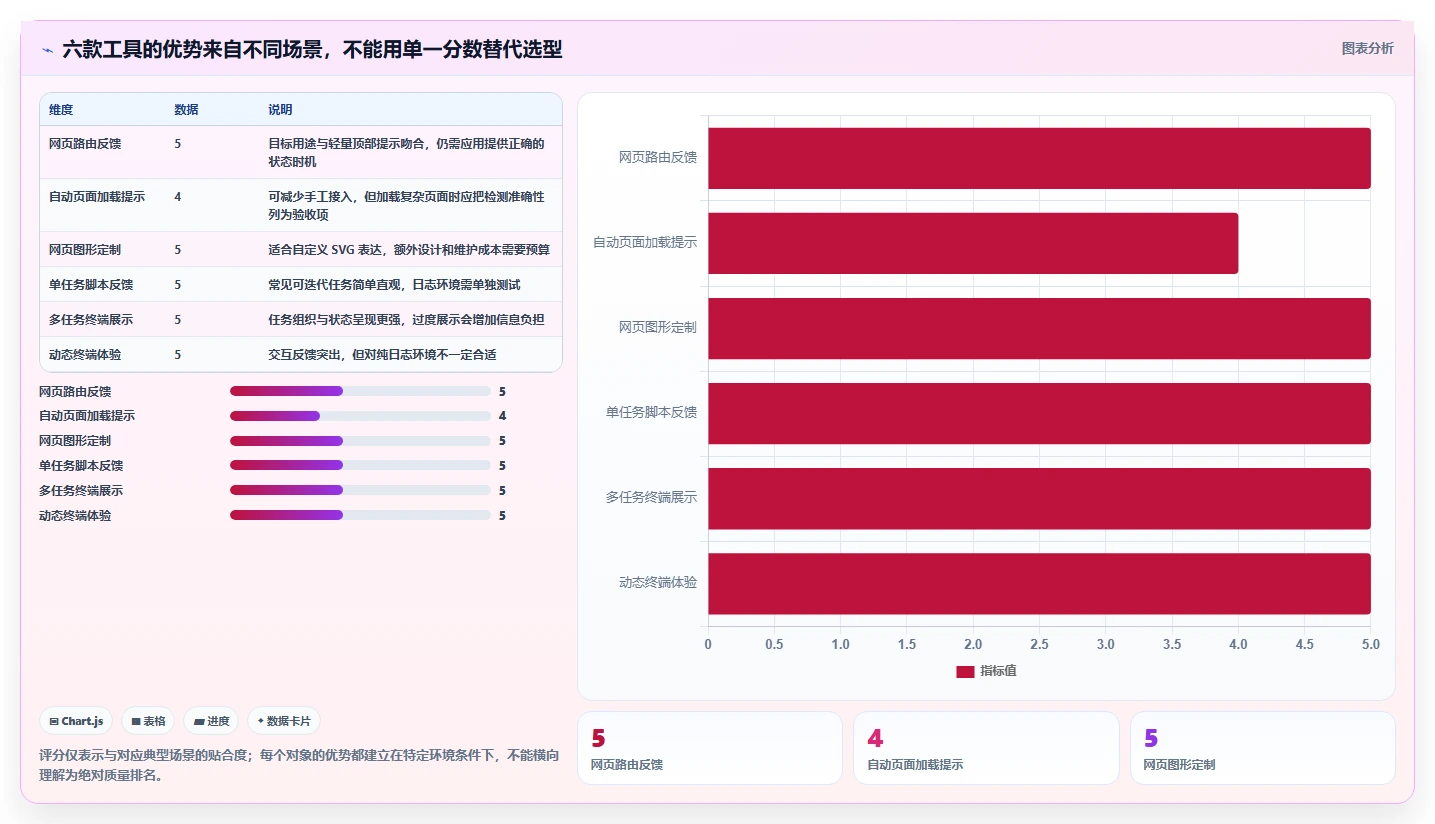
Task: Click the 动态终端体验 progress bar
Action: pyautogui.click(x=360, y=515)
